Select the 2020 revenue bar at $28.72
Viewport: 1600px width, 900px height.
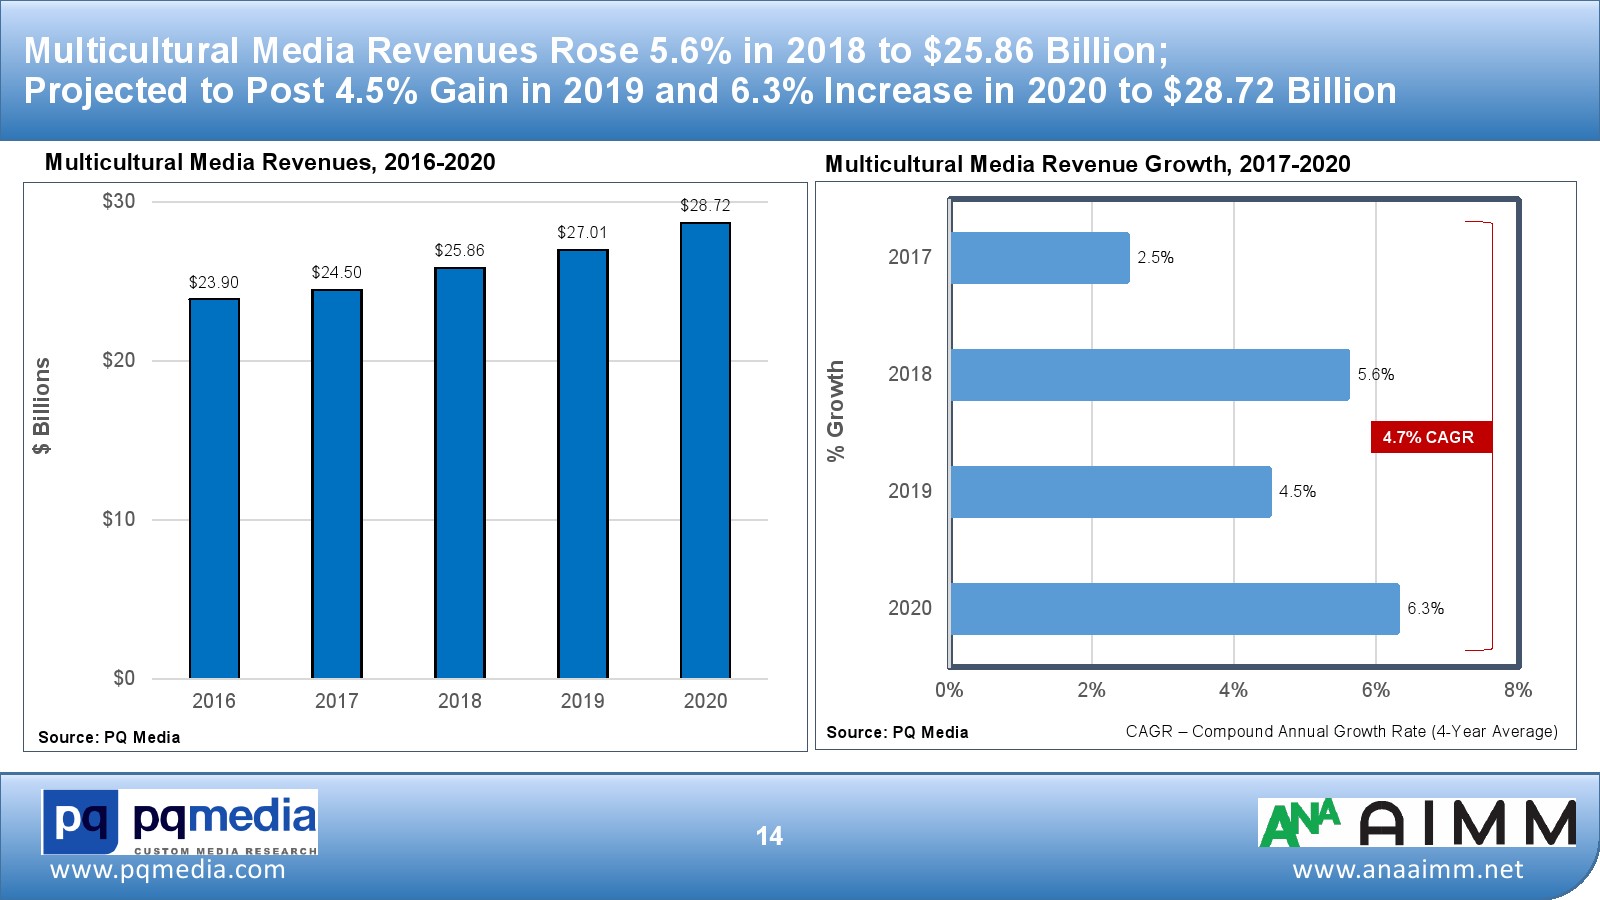(x=705, y=450)
